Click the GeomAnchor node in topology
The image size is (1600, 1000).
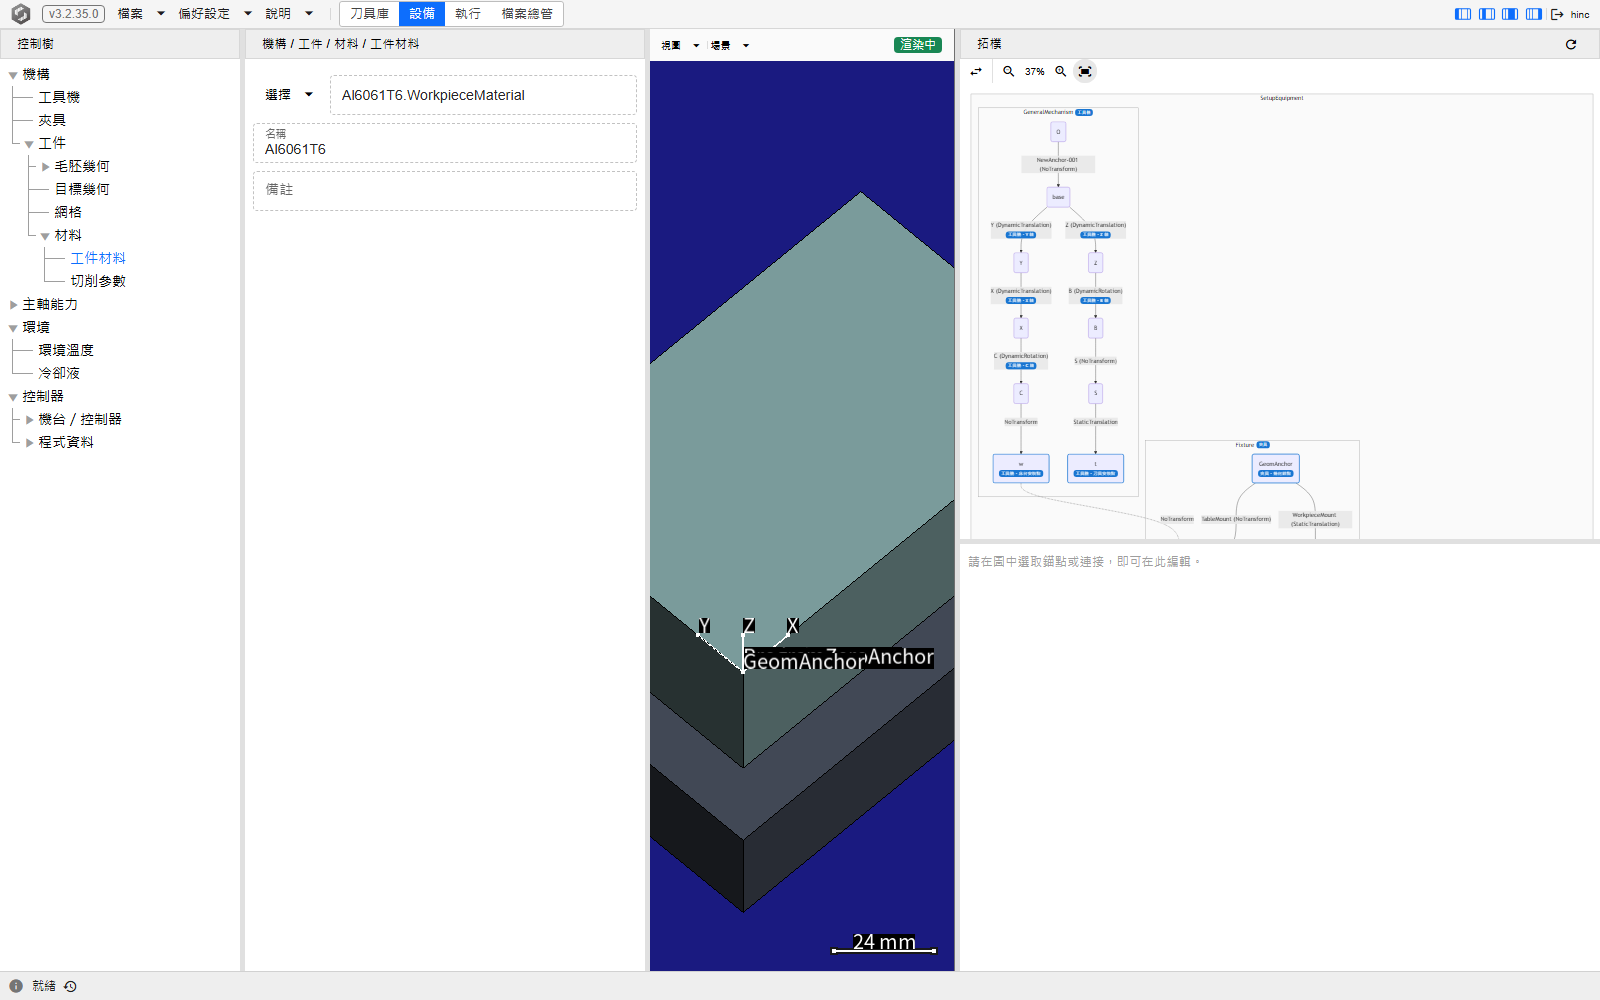click(1275, 468)
